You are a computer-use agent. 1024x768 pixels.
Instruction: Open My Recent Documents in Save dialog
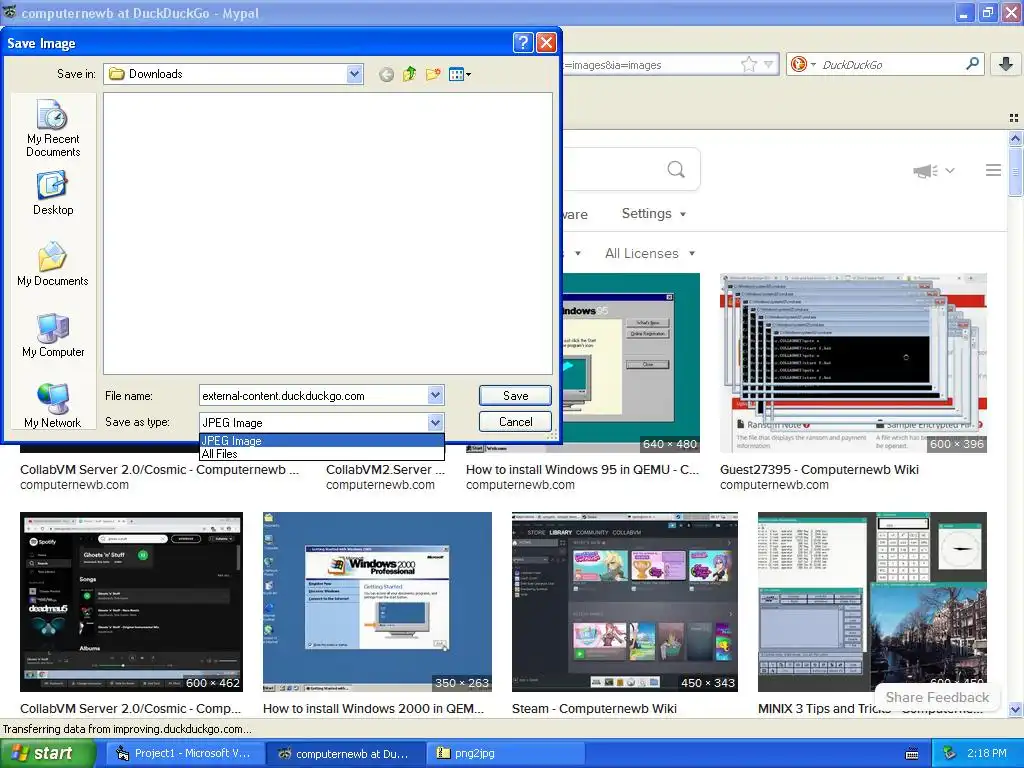pyautogui.click(x=53, y=129)
